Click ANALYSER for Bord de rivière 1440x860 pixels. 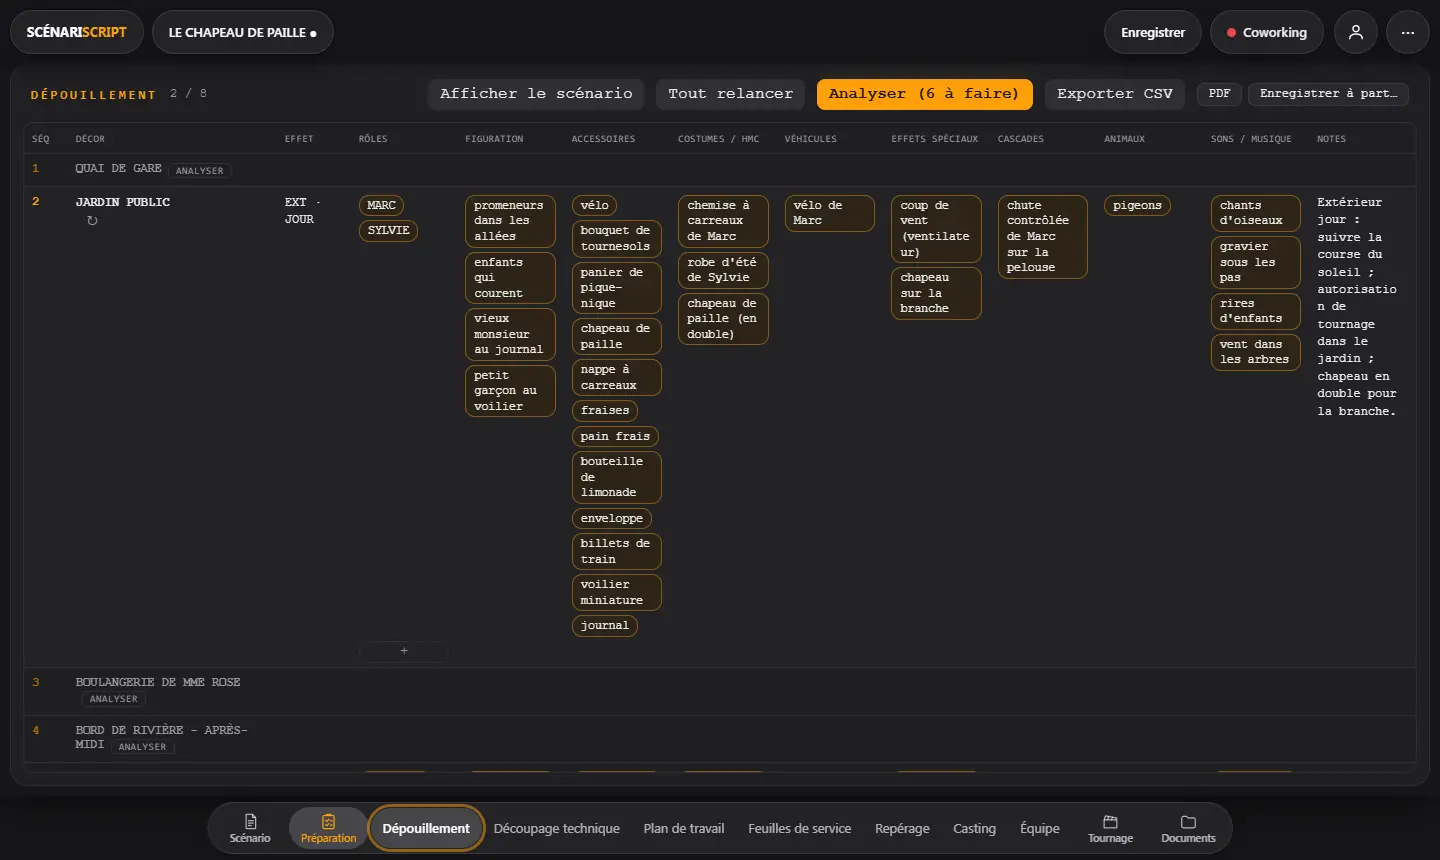click(x=143, y=747)
